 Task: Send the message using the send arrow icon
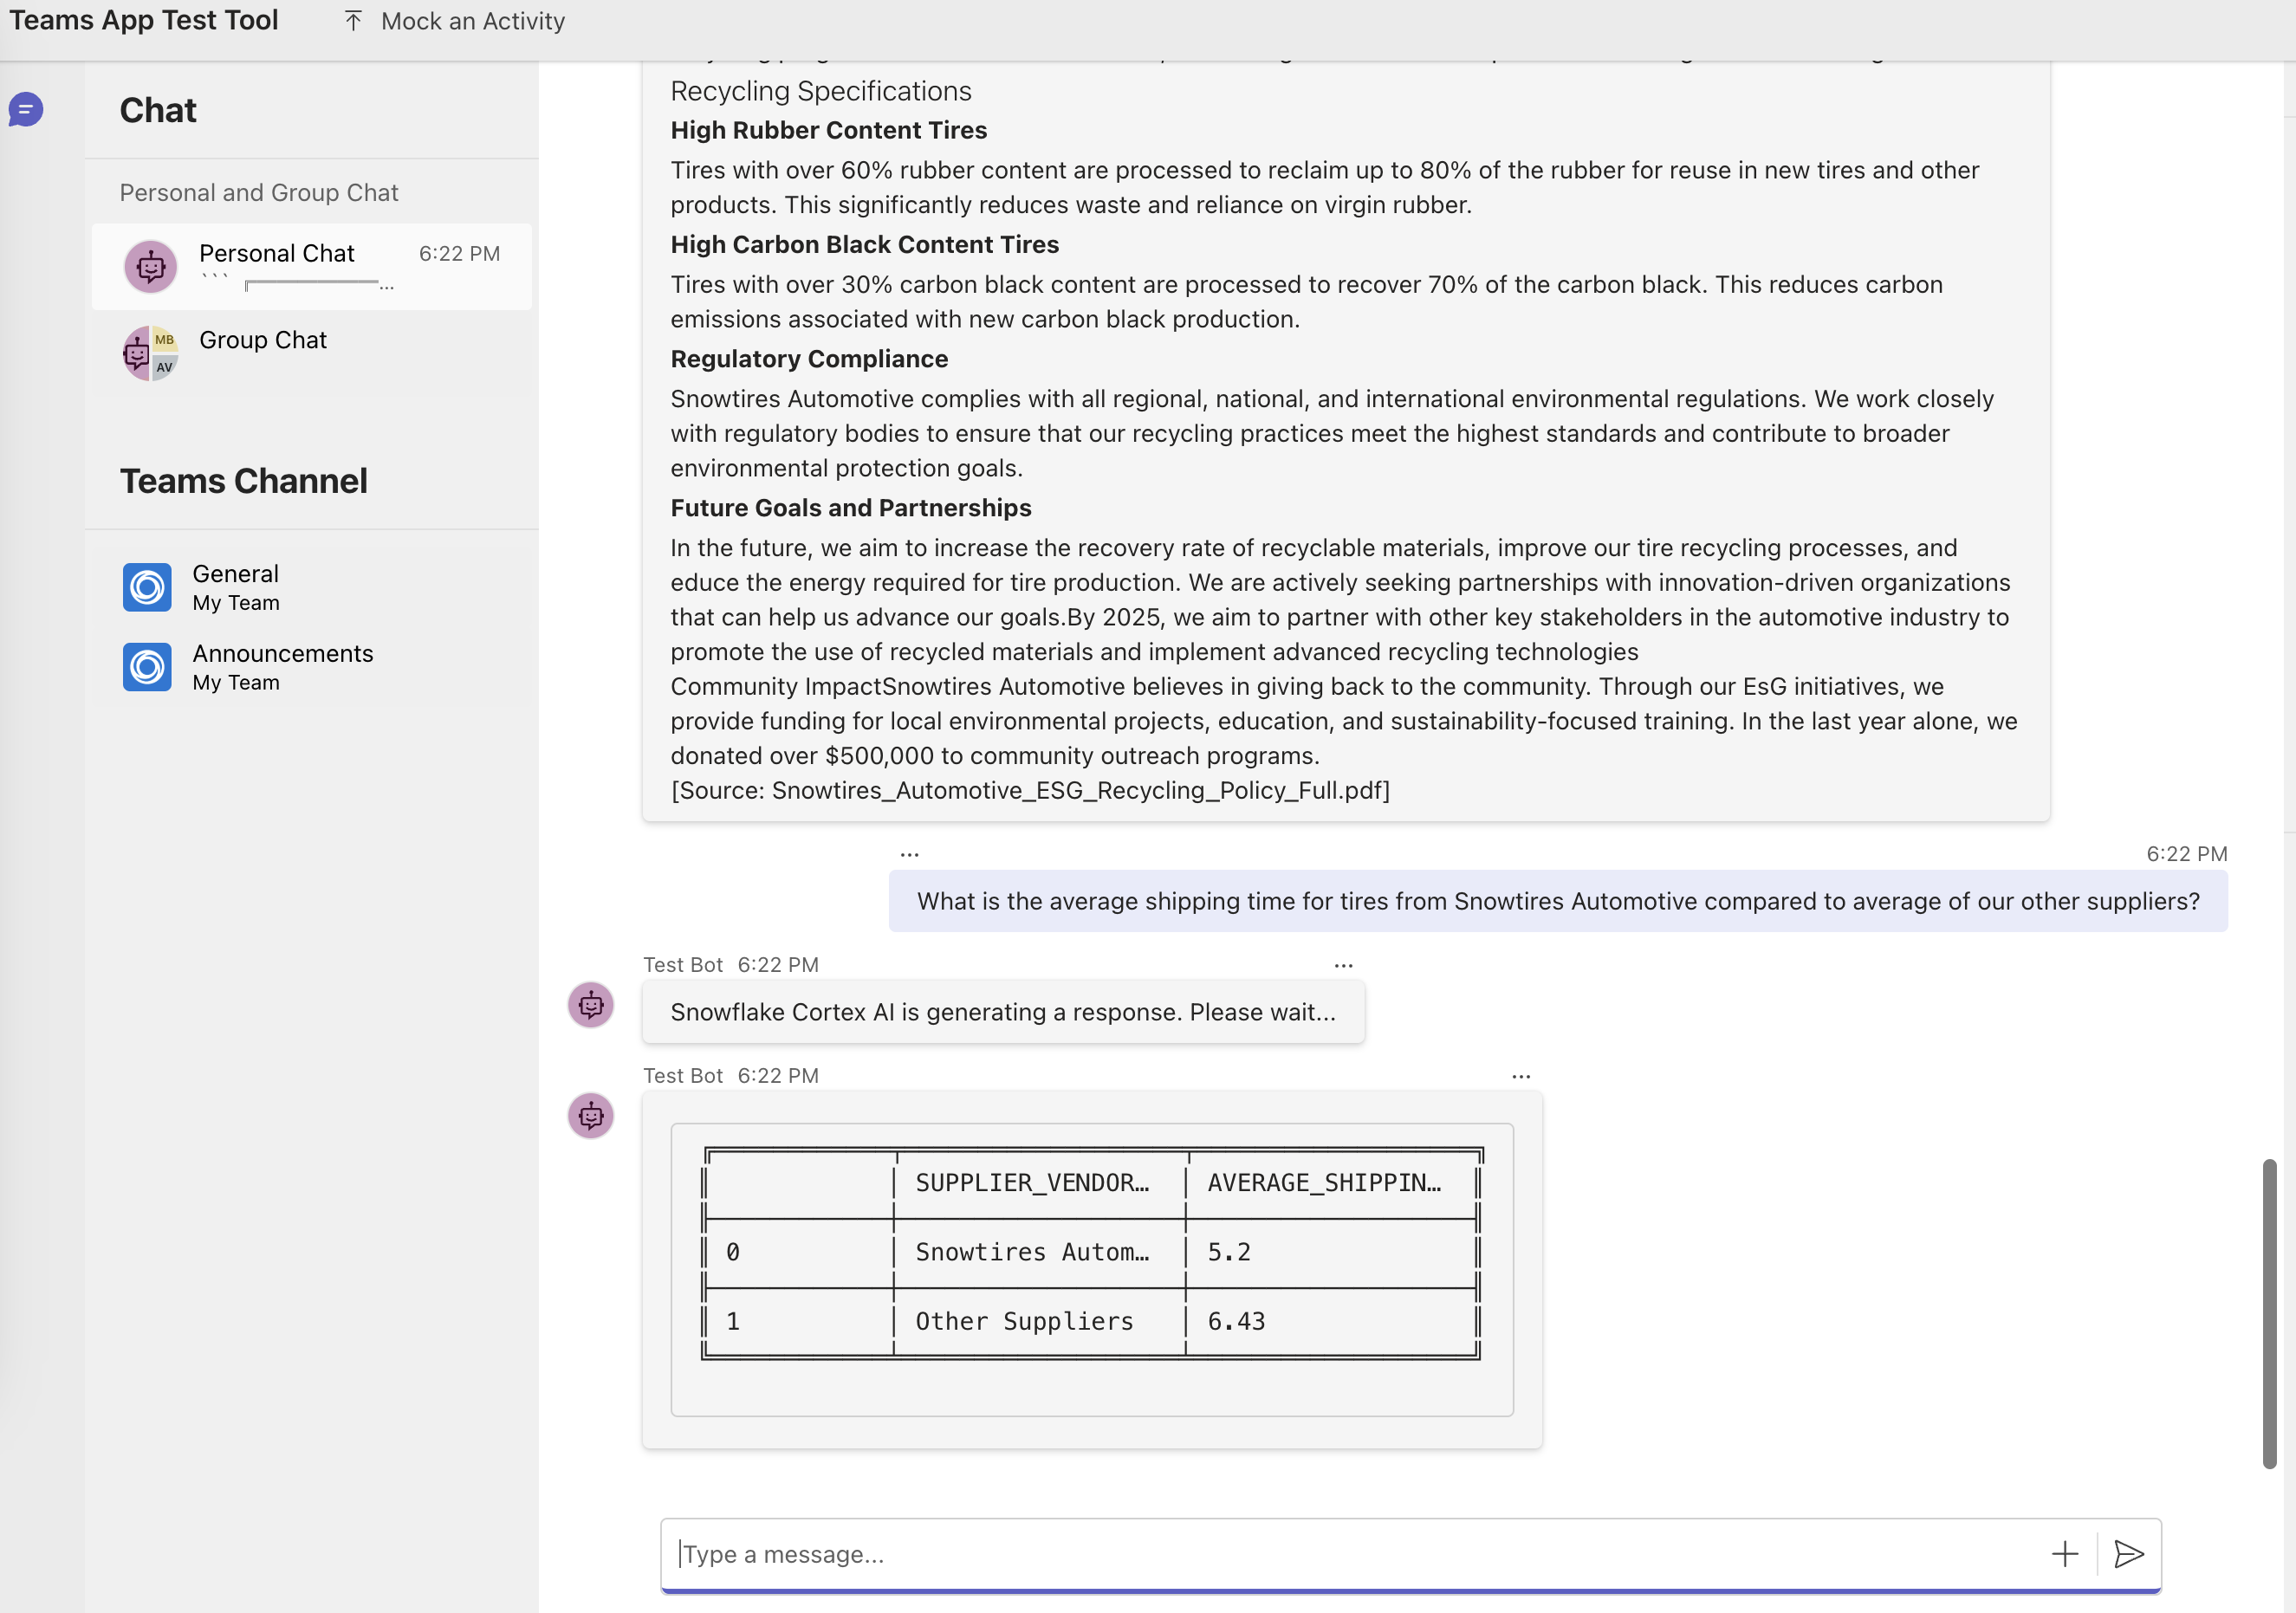pyautogui.click(x=2129, y=1554)
